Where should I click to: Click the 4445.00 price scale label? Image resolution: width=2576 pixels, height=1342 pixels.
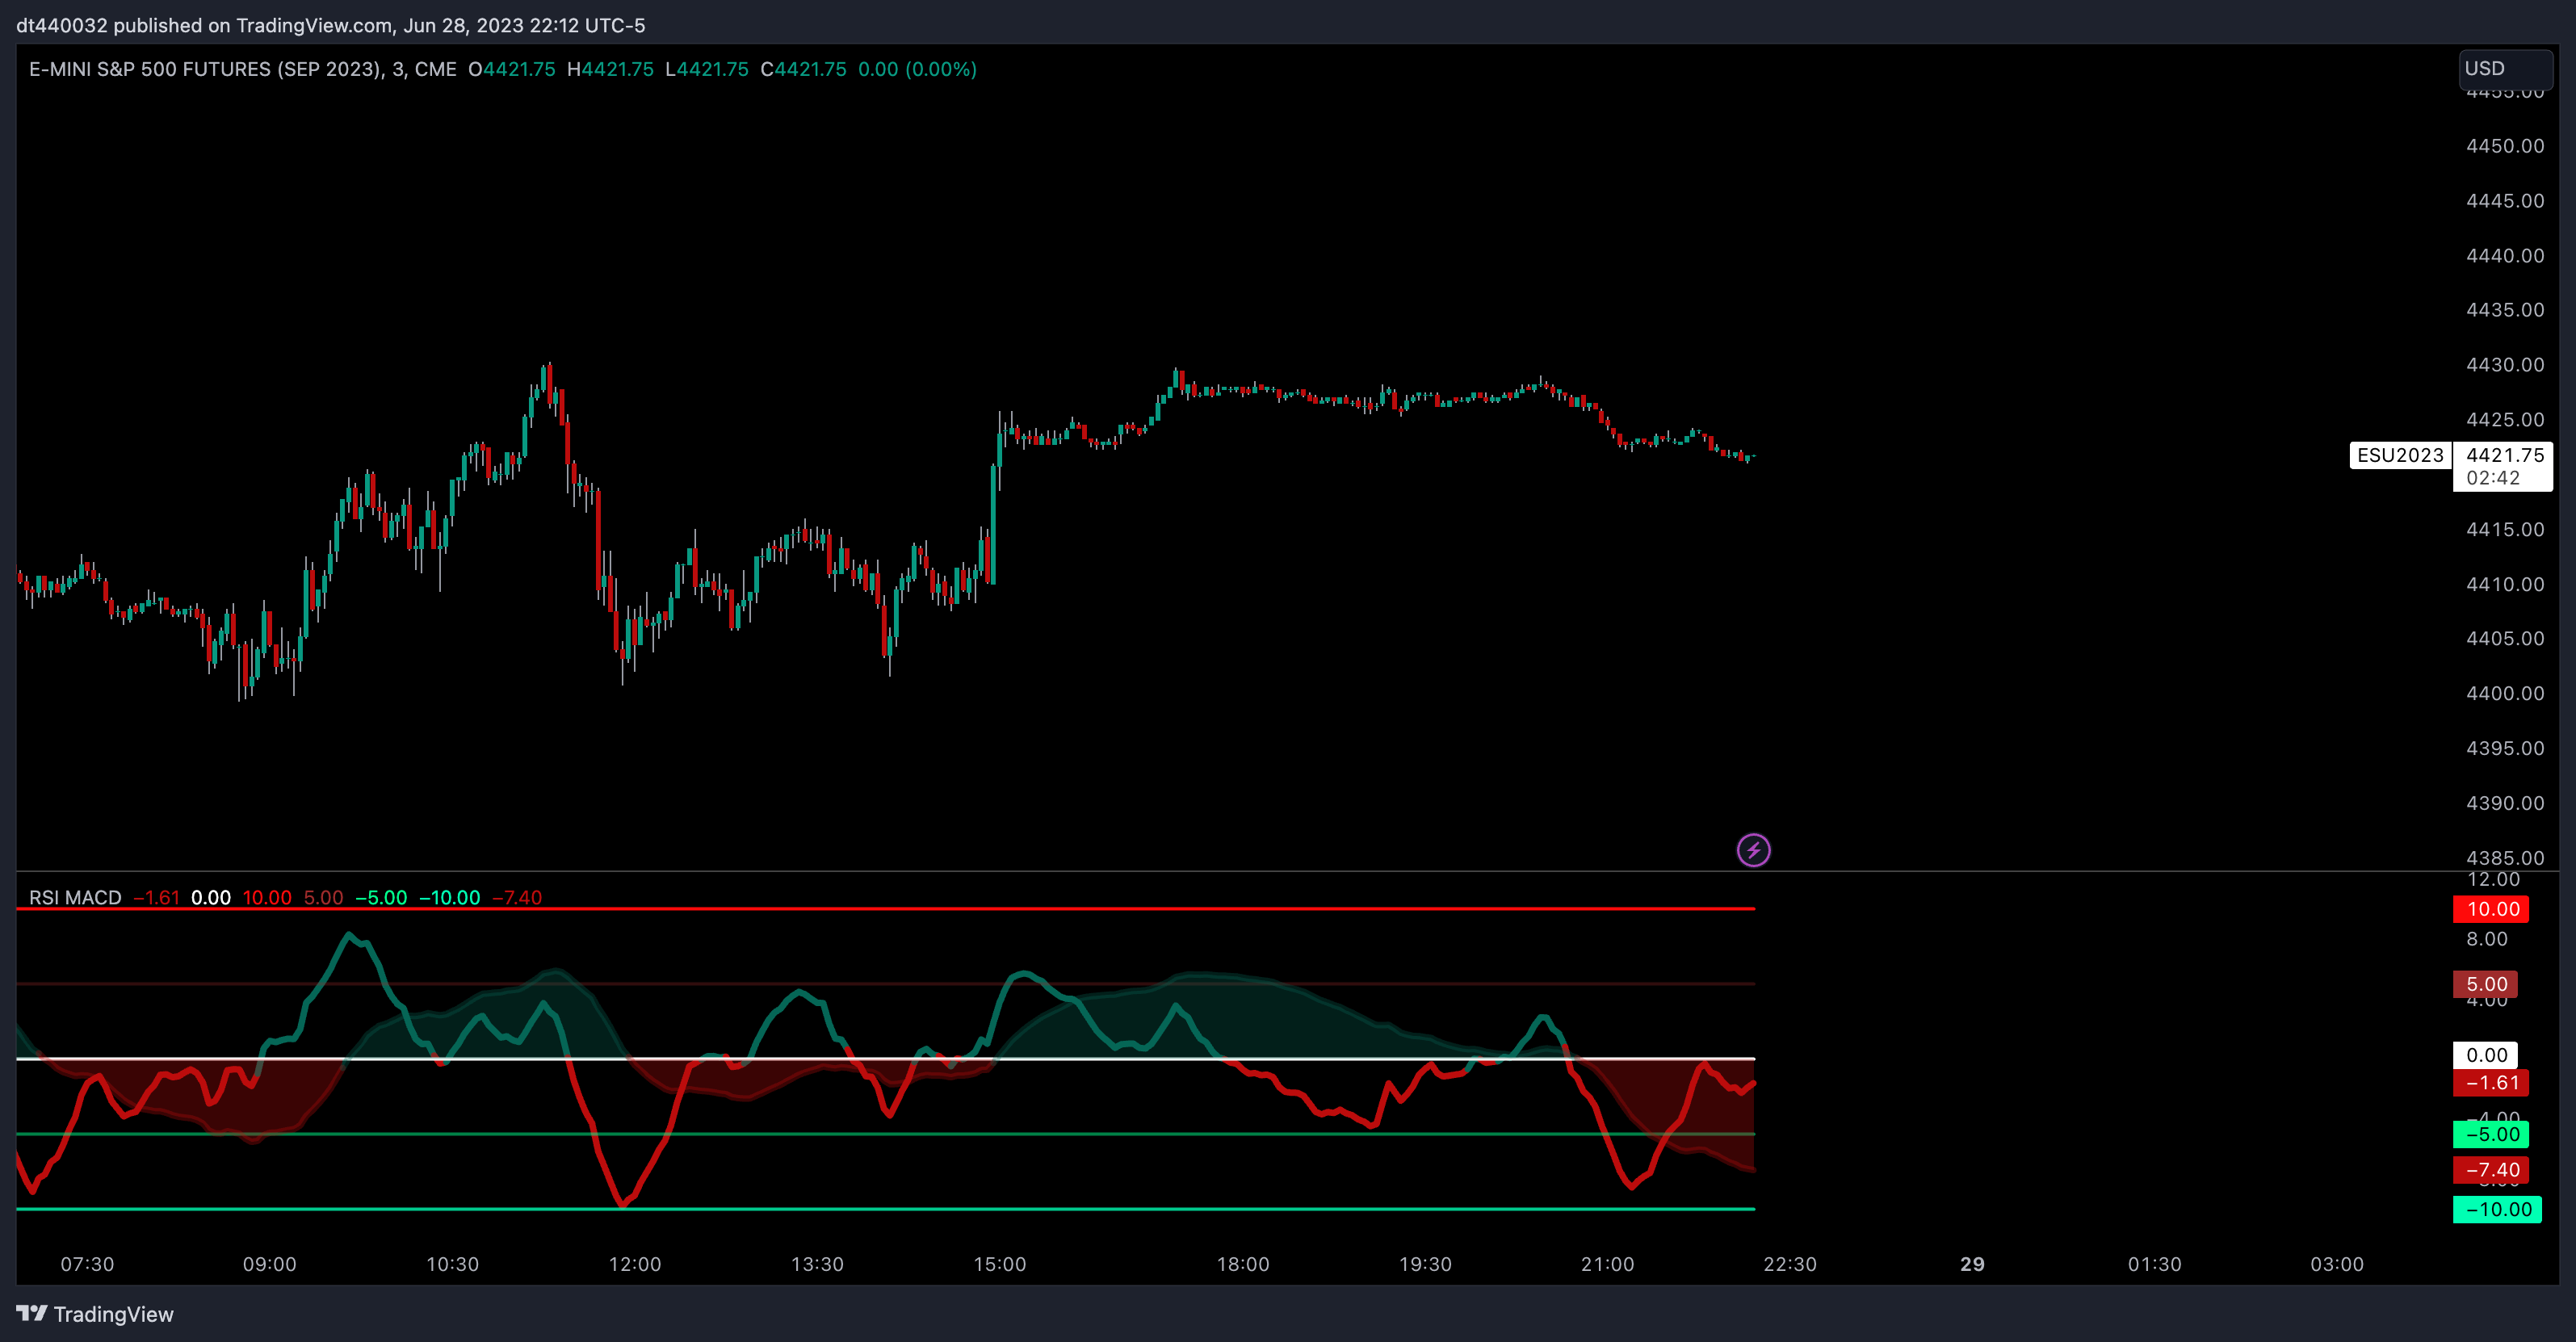pyautogui.click(x=2505, y=201)
